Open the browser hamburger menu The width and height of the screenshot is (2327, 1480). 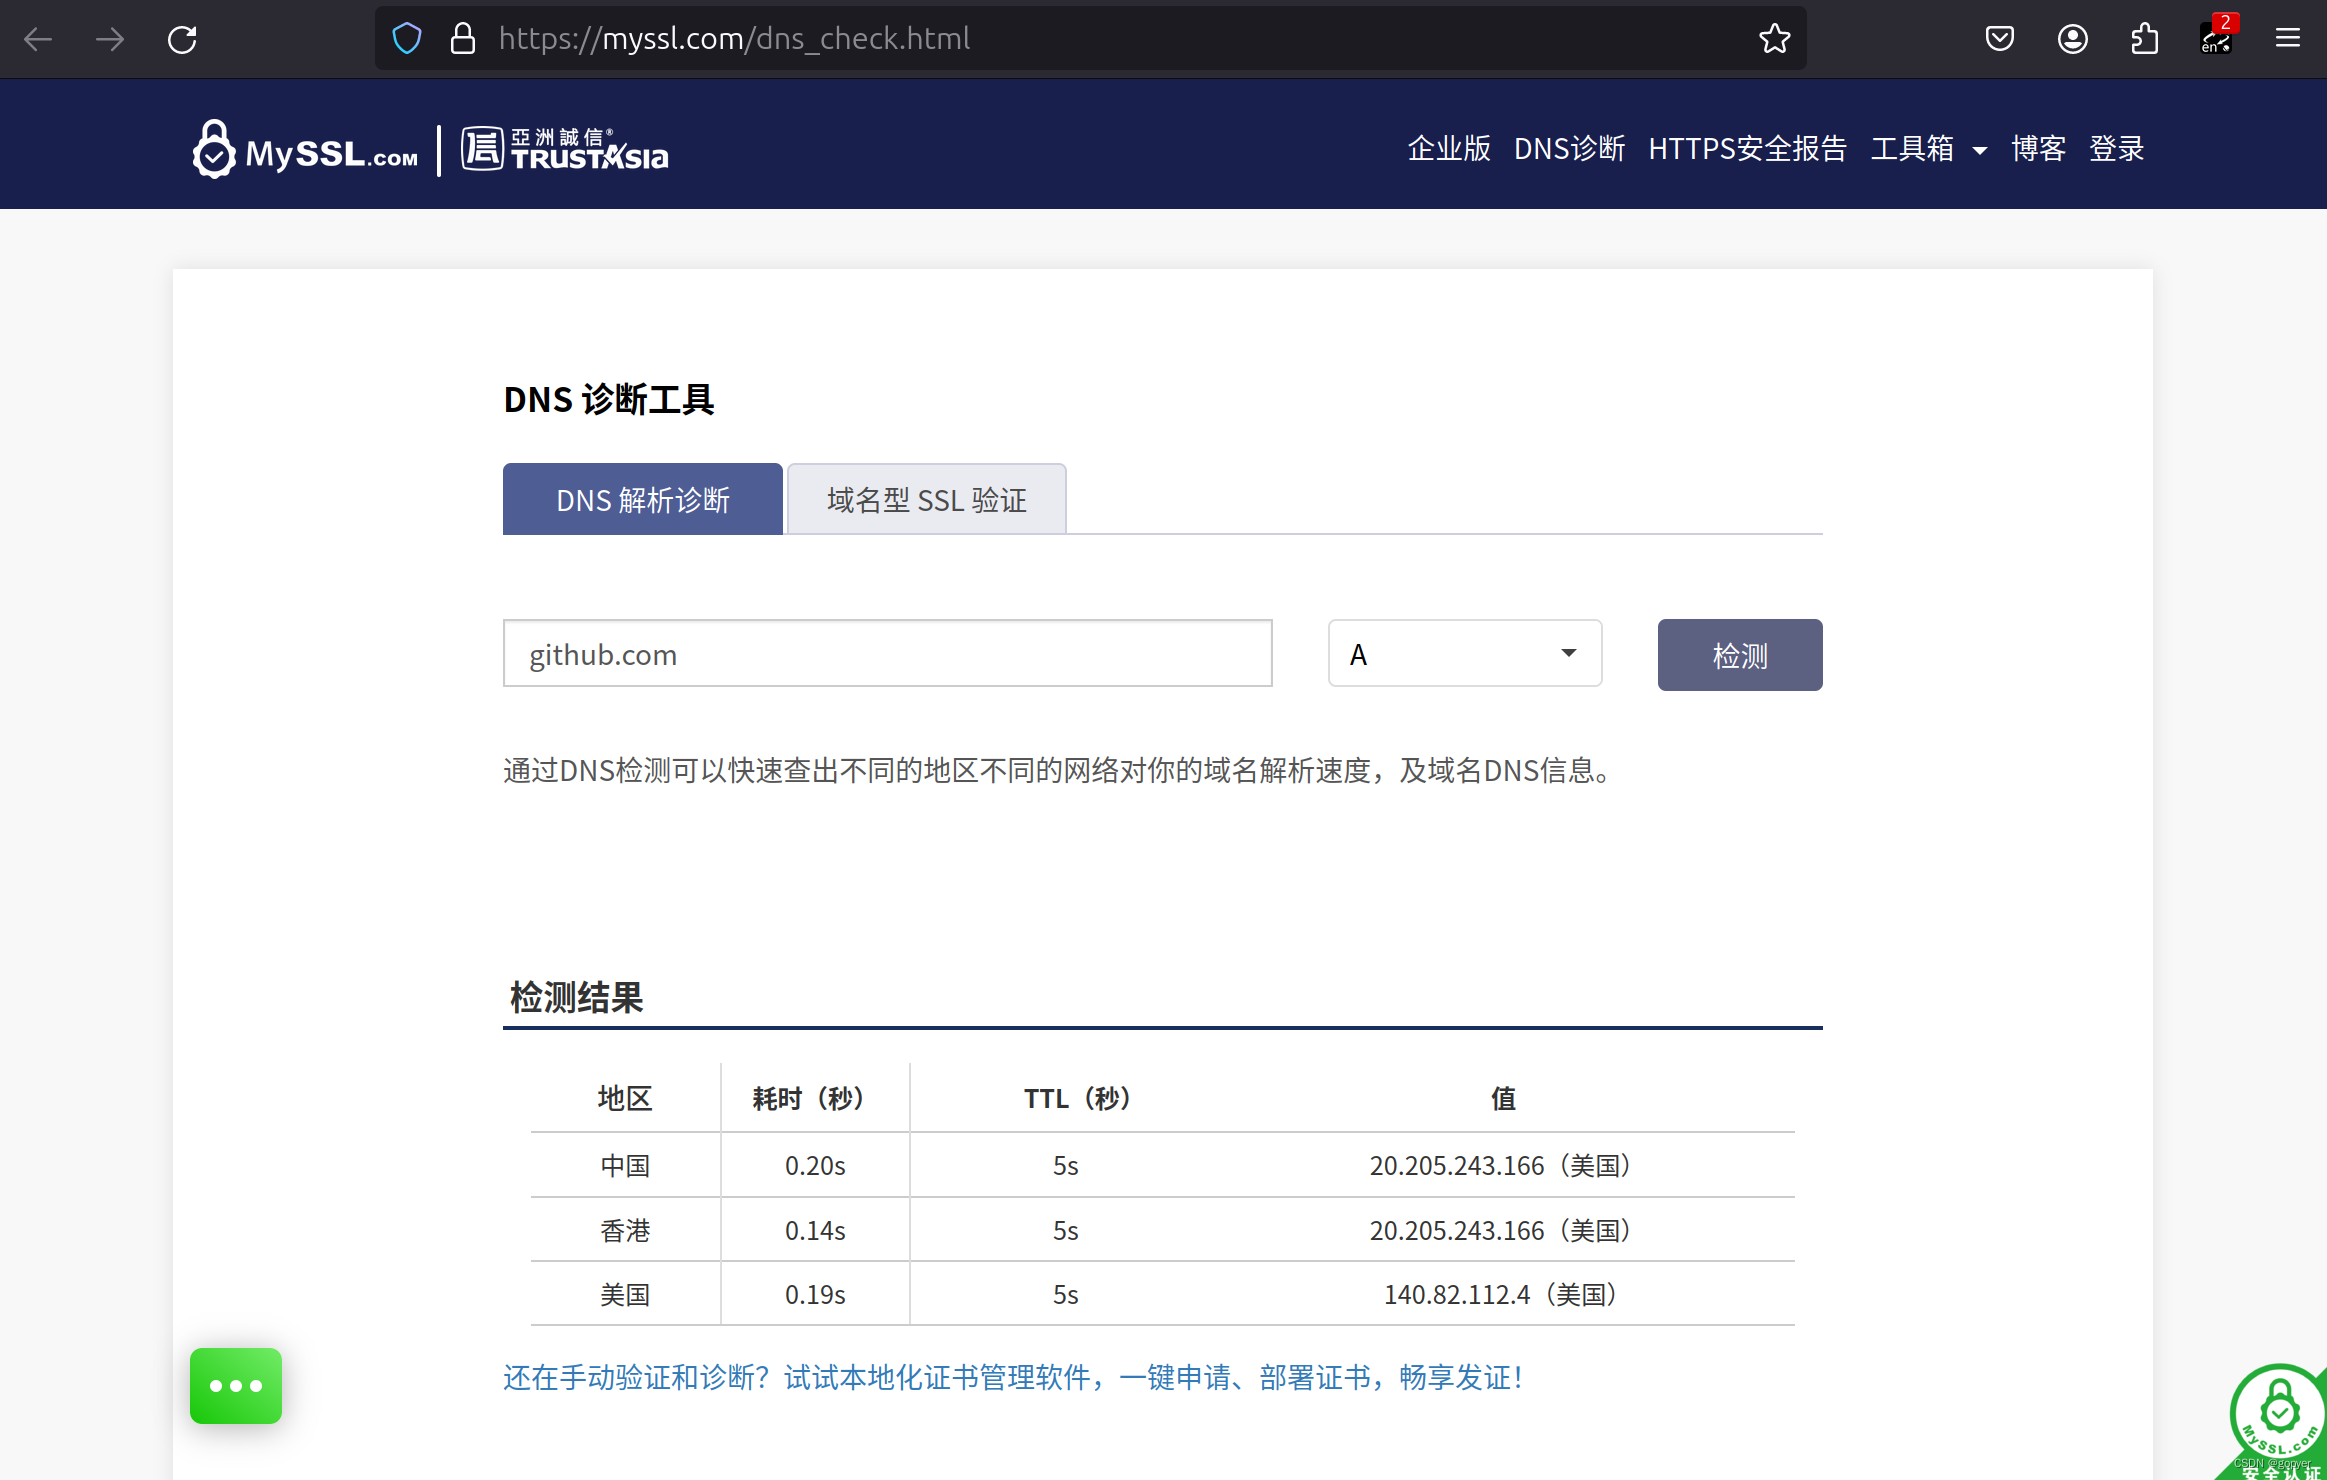tap(2289, 38)
